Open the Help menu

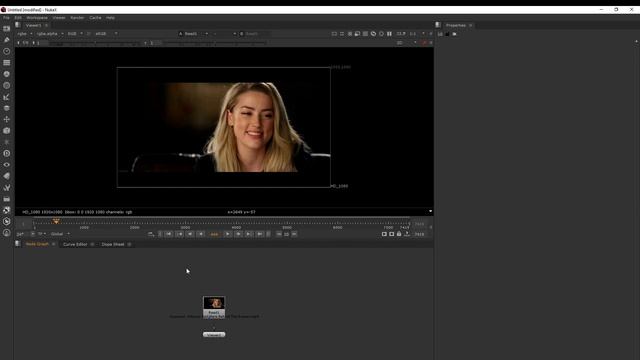tap(110, 18)
